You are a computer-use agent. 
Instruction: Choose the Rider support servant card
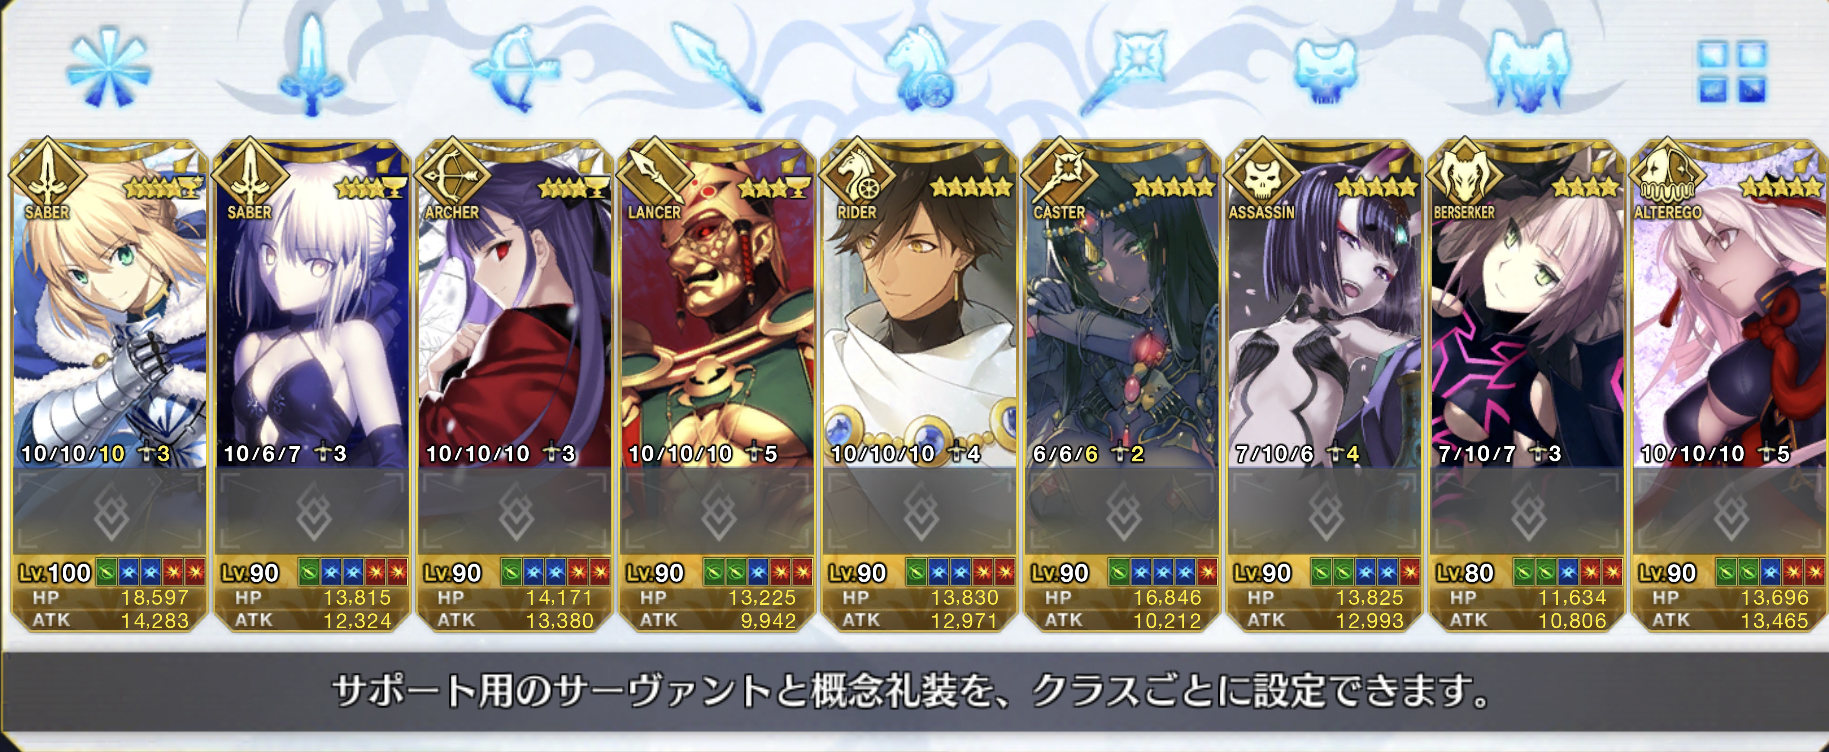pyautogui.click(x=919, y=386)
